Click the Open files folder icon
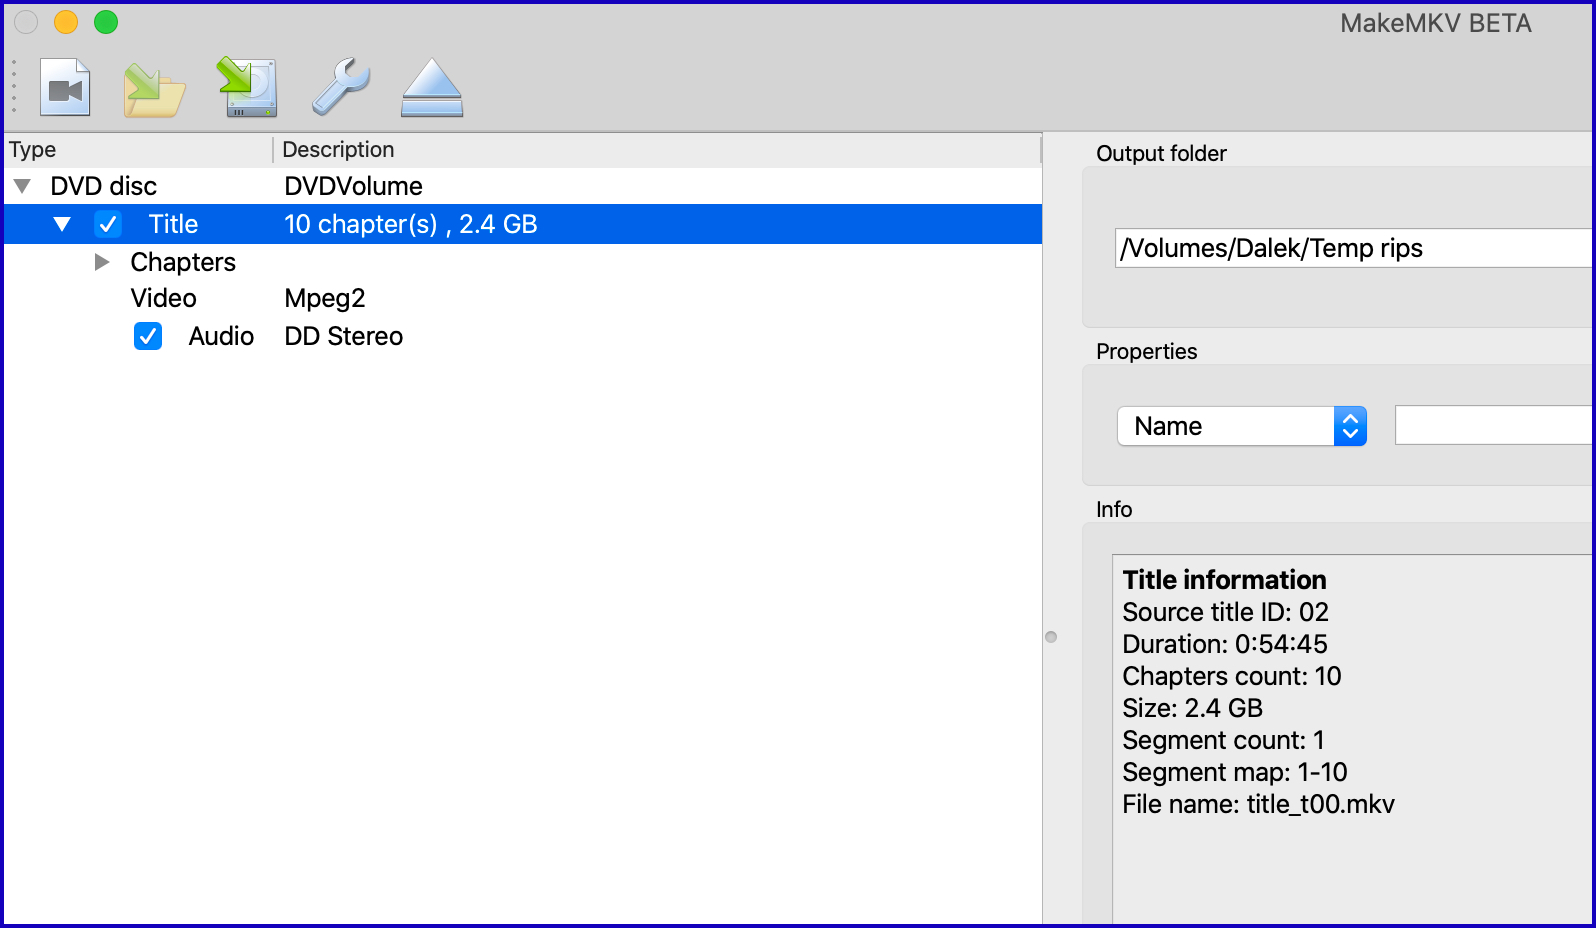The image size is (1596, 928). (x=154, y=90)
